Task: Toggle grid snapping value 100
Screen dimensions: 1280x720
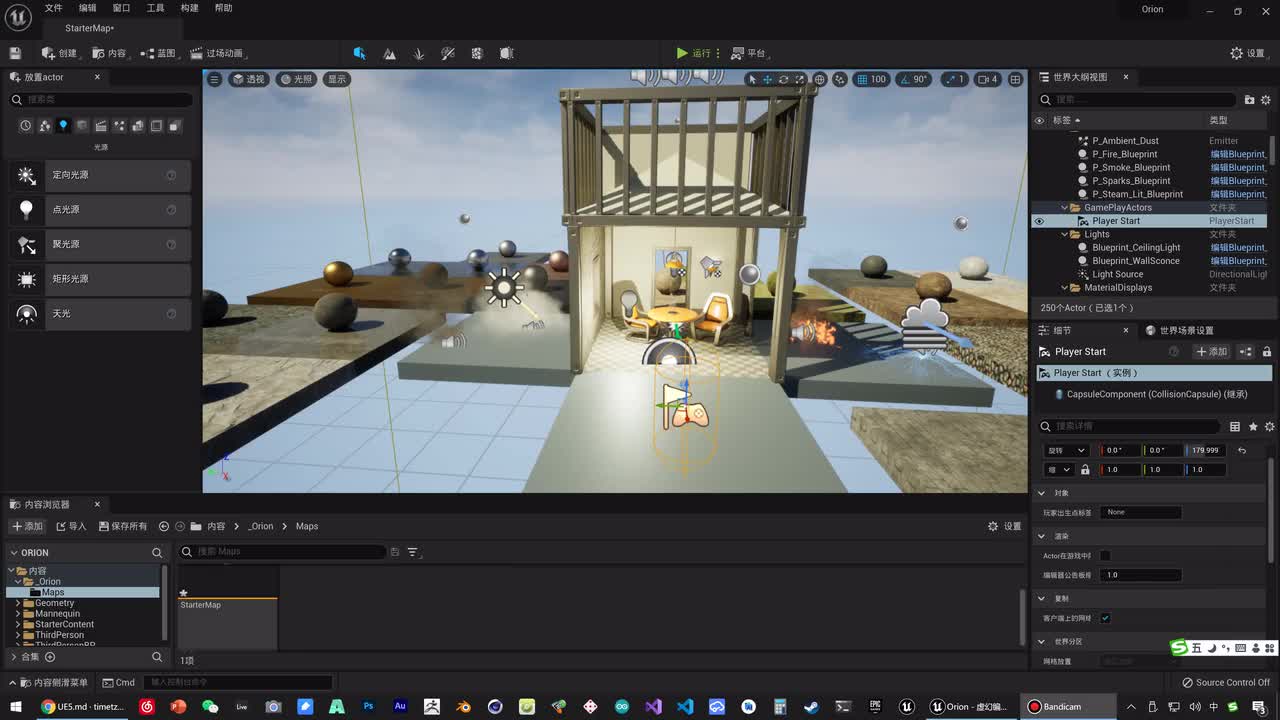Action: point(871,79)
